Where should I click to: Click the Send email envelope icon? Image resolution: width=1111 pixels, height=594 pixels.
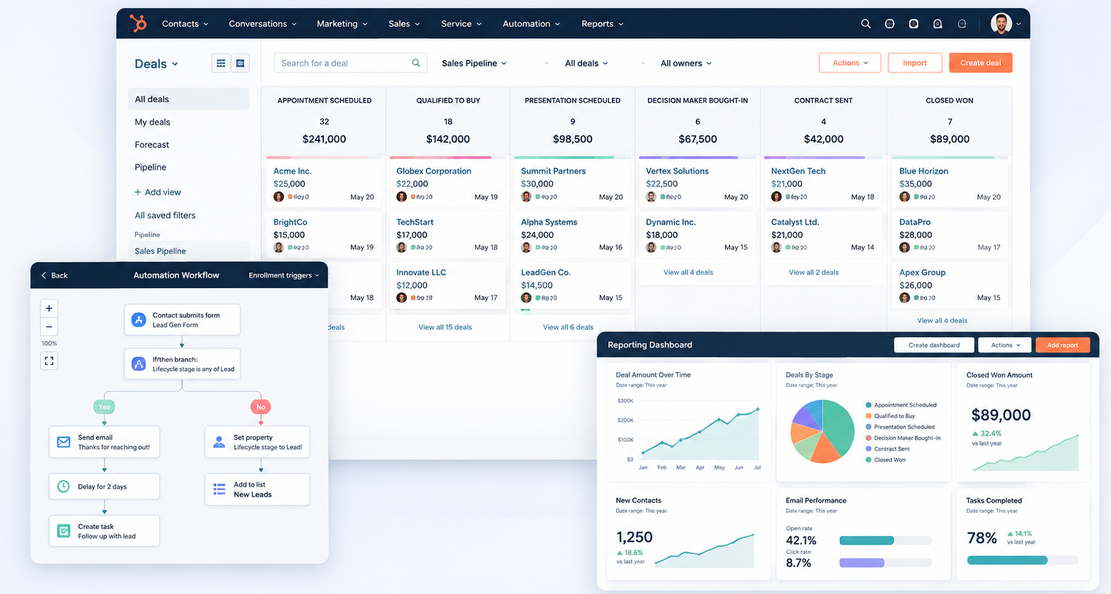click(x=63, y=442)
